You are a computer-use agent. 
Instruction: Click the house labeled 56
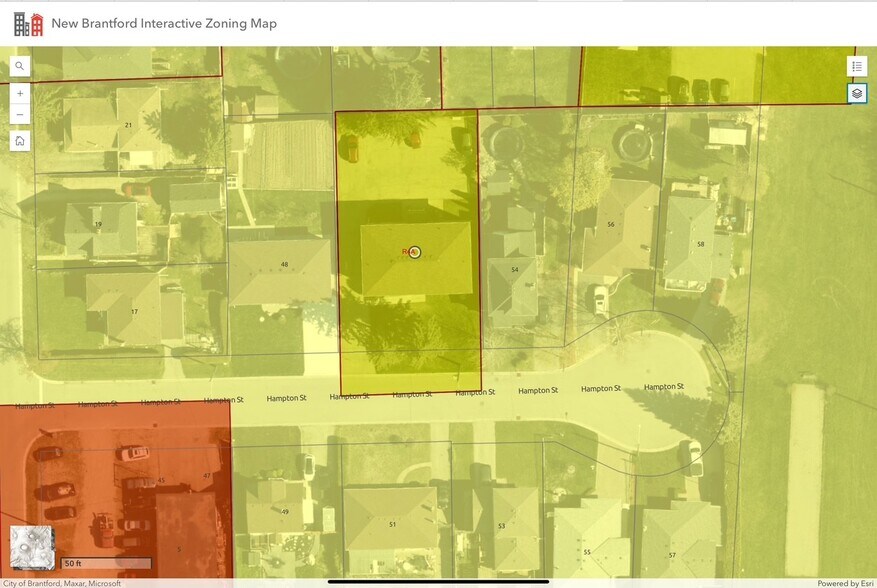pyautogui.click(x=610, y=225)
